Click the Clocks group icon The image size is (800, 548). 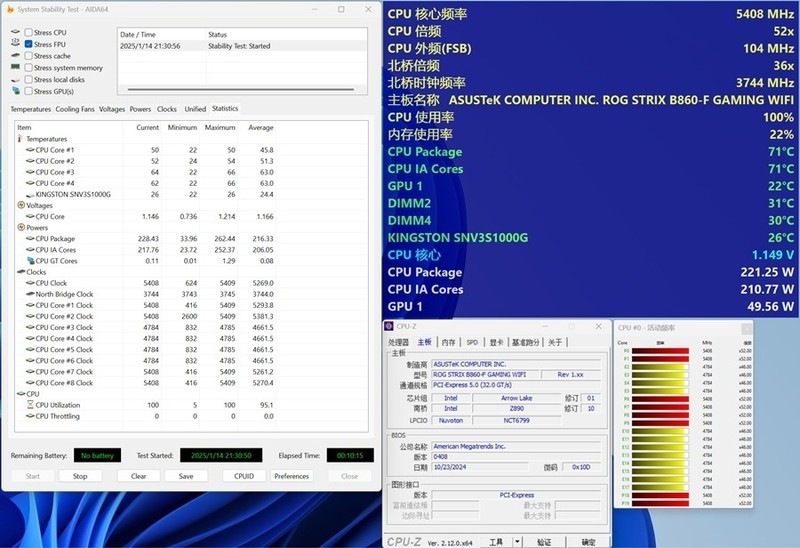coord(21,272)
